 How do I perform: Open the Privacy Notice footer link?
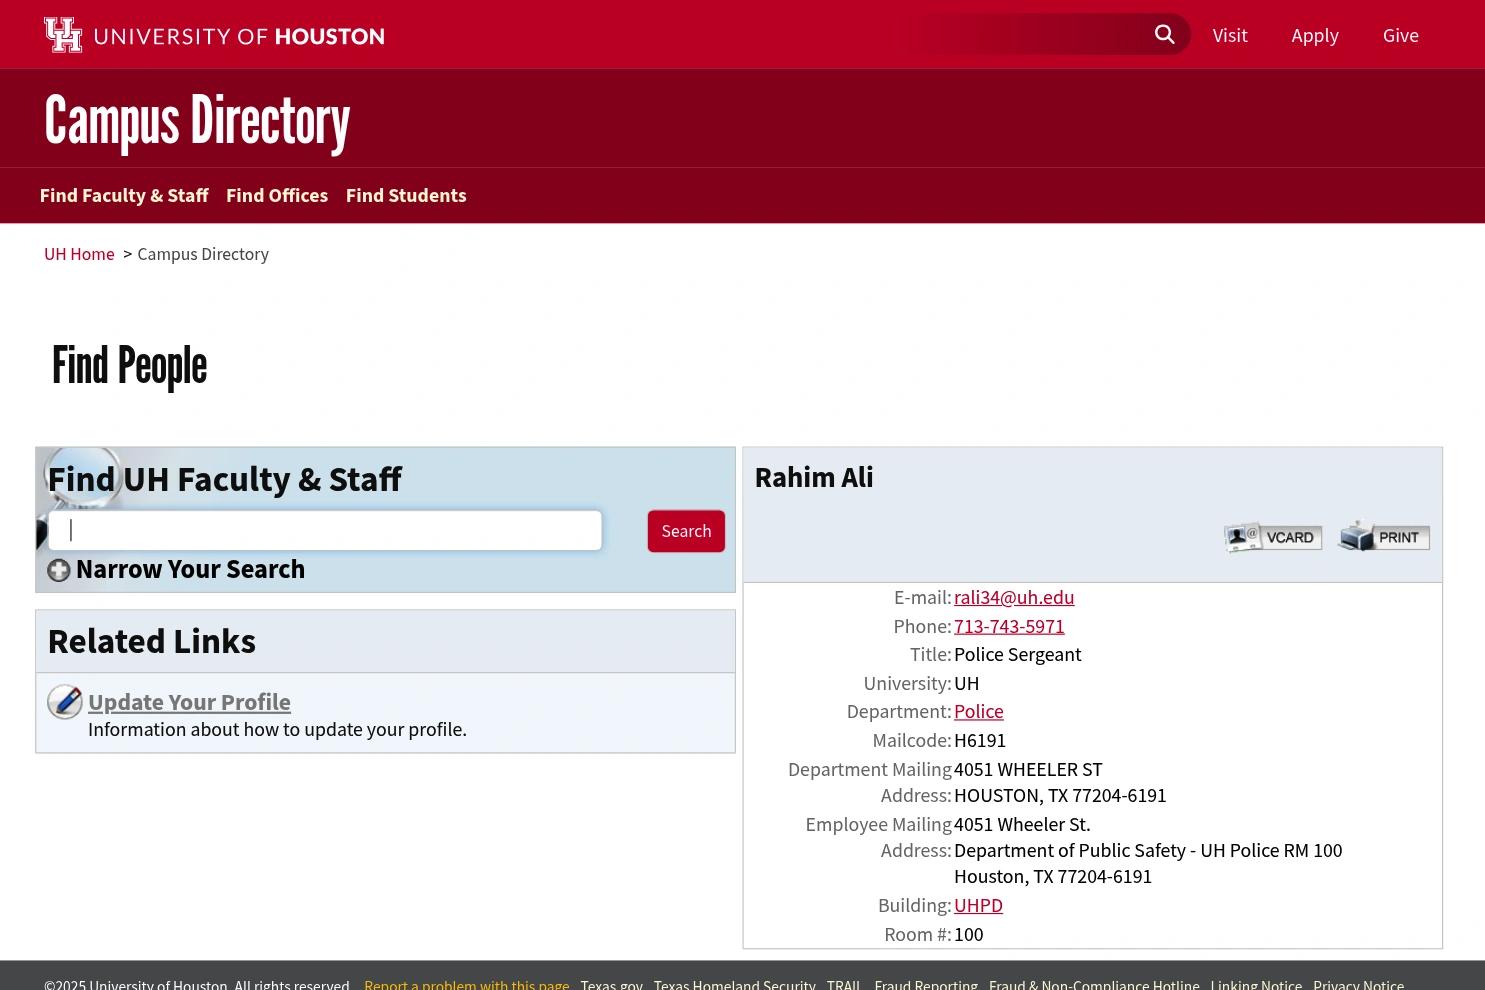1358,984
